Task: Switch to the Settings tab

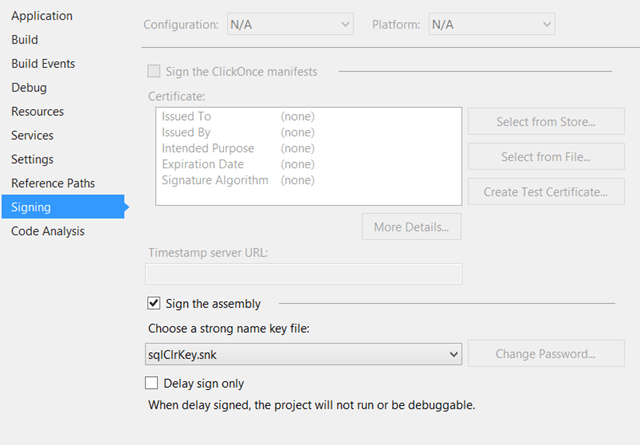Action: point(32,160)
